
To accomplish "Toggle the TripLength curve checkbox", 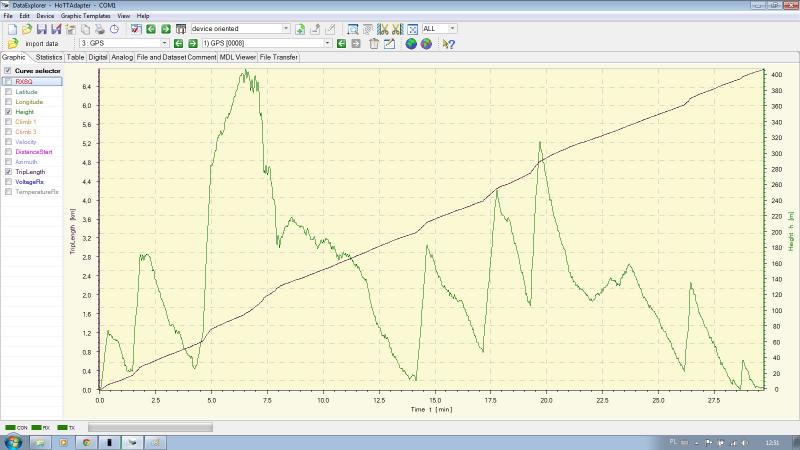I will (x=9, y=171).
